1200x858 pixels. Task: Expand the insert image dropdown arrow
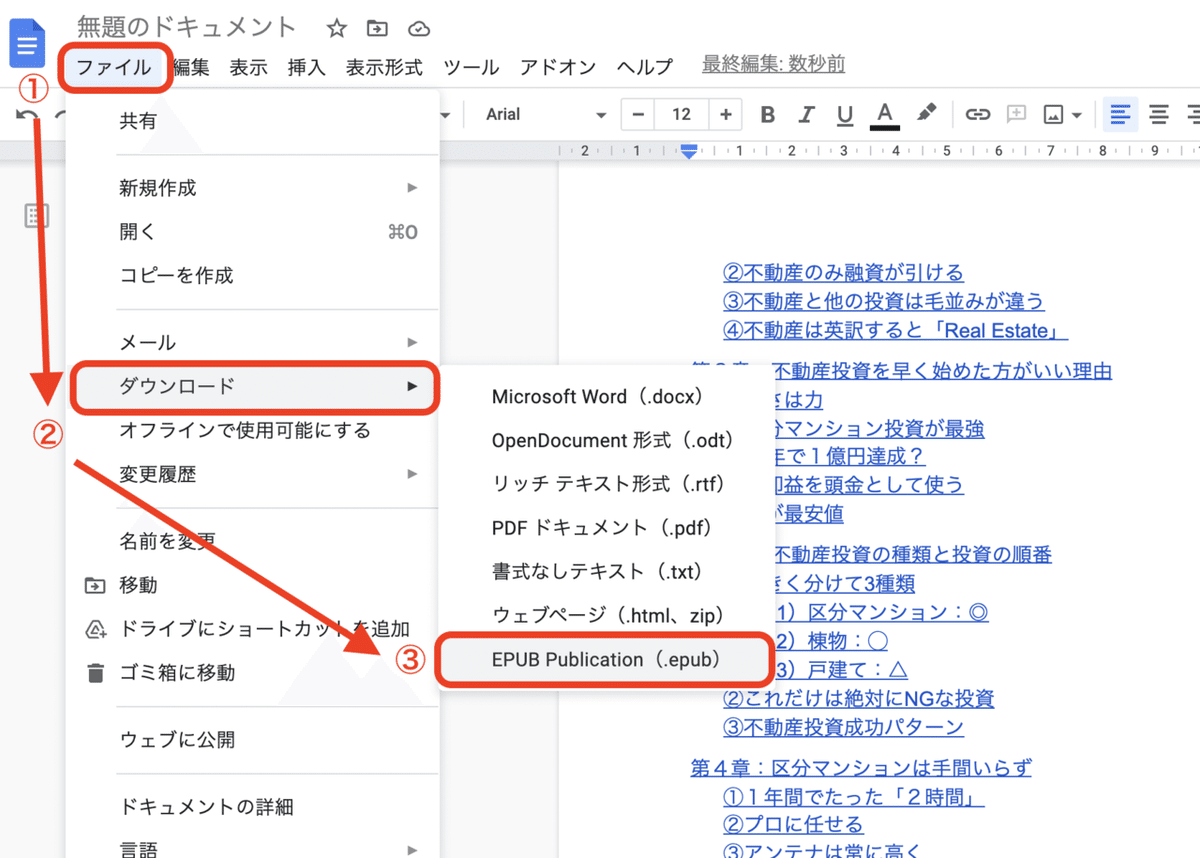pos(1077,116)
